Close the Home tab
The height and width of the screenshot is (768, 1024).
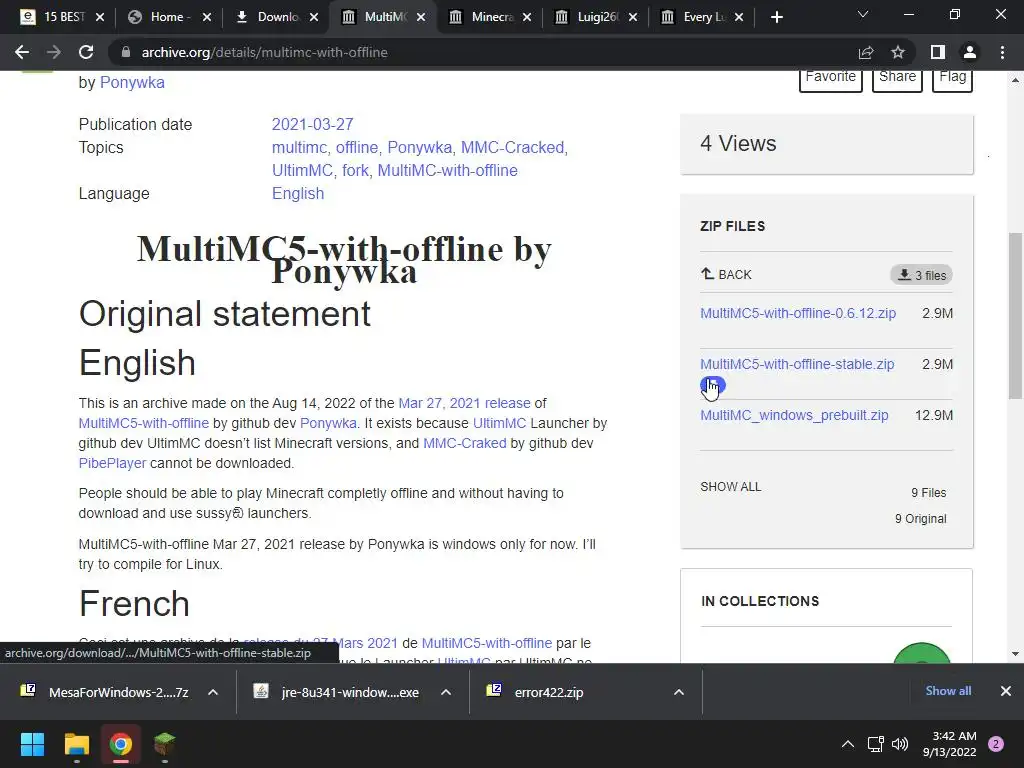[x=207, y=17]
